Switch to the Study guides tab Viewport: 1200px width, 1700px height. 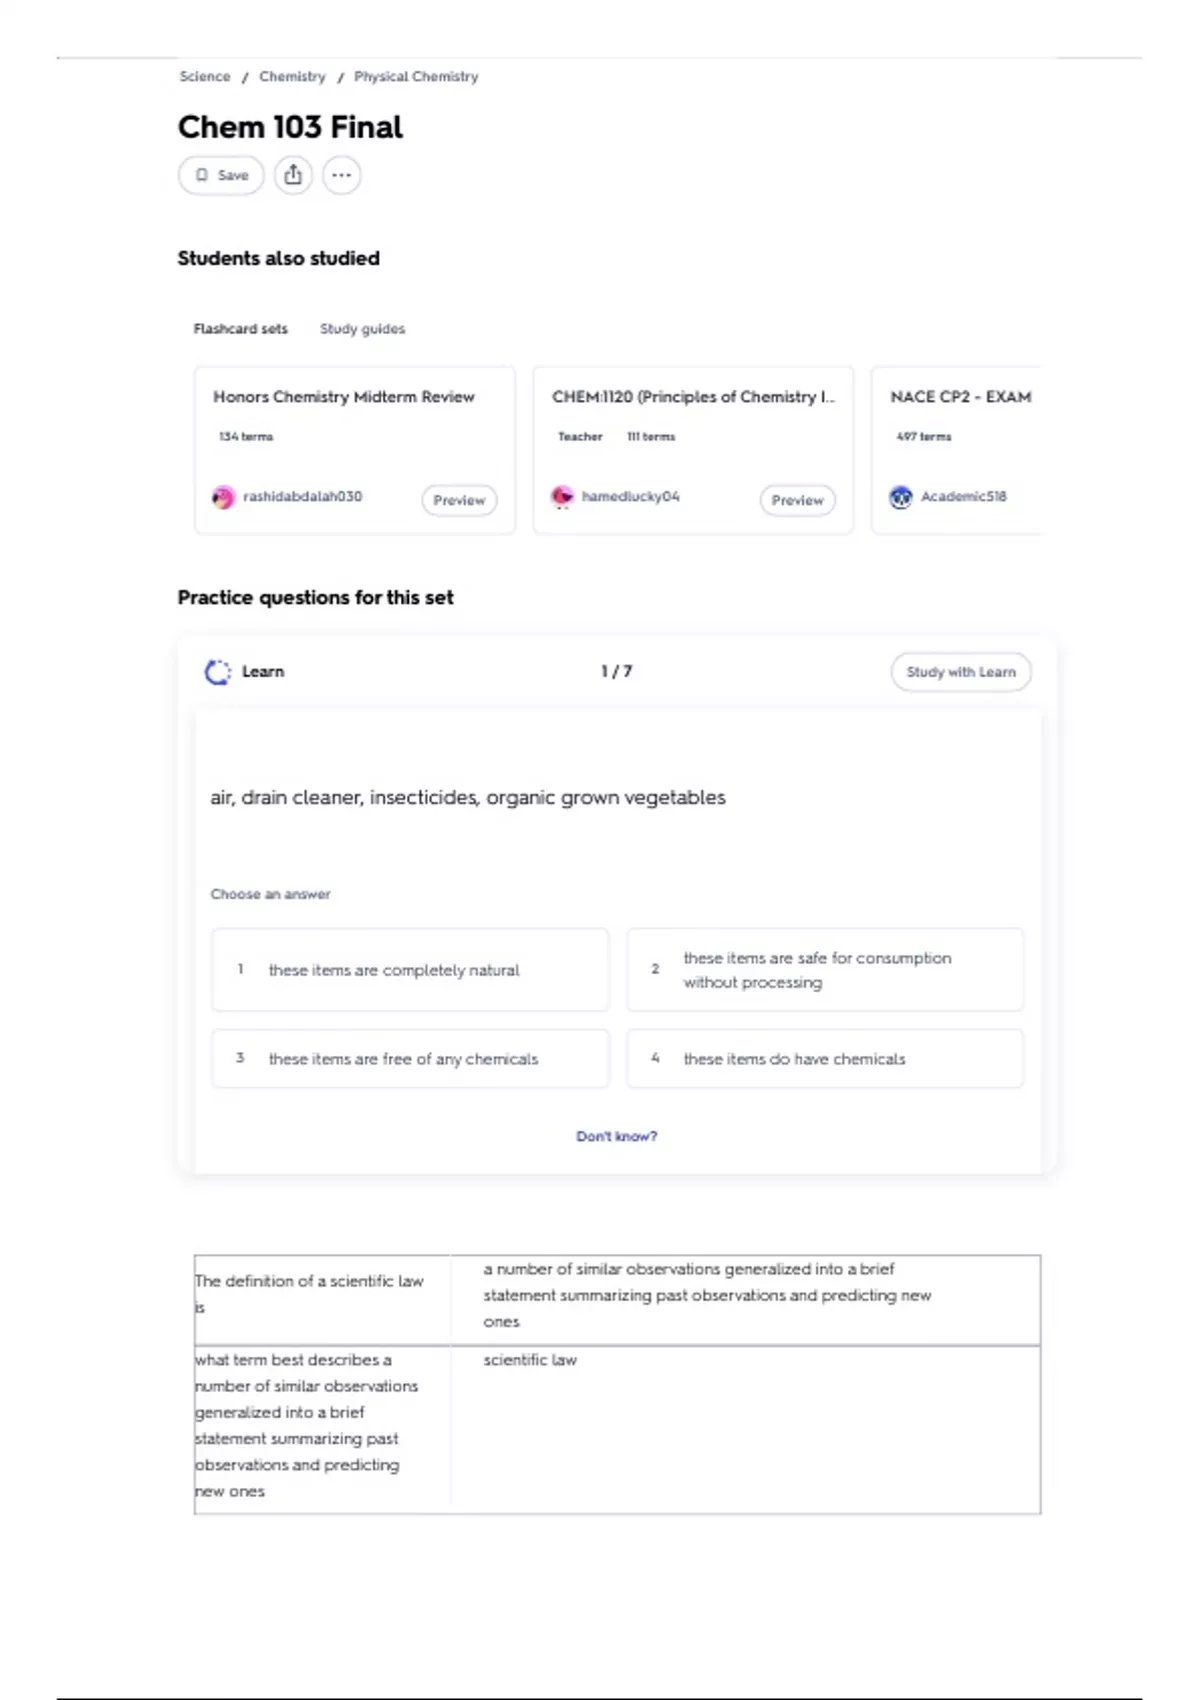[x=362, y=329]
